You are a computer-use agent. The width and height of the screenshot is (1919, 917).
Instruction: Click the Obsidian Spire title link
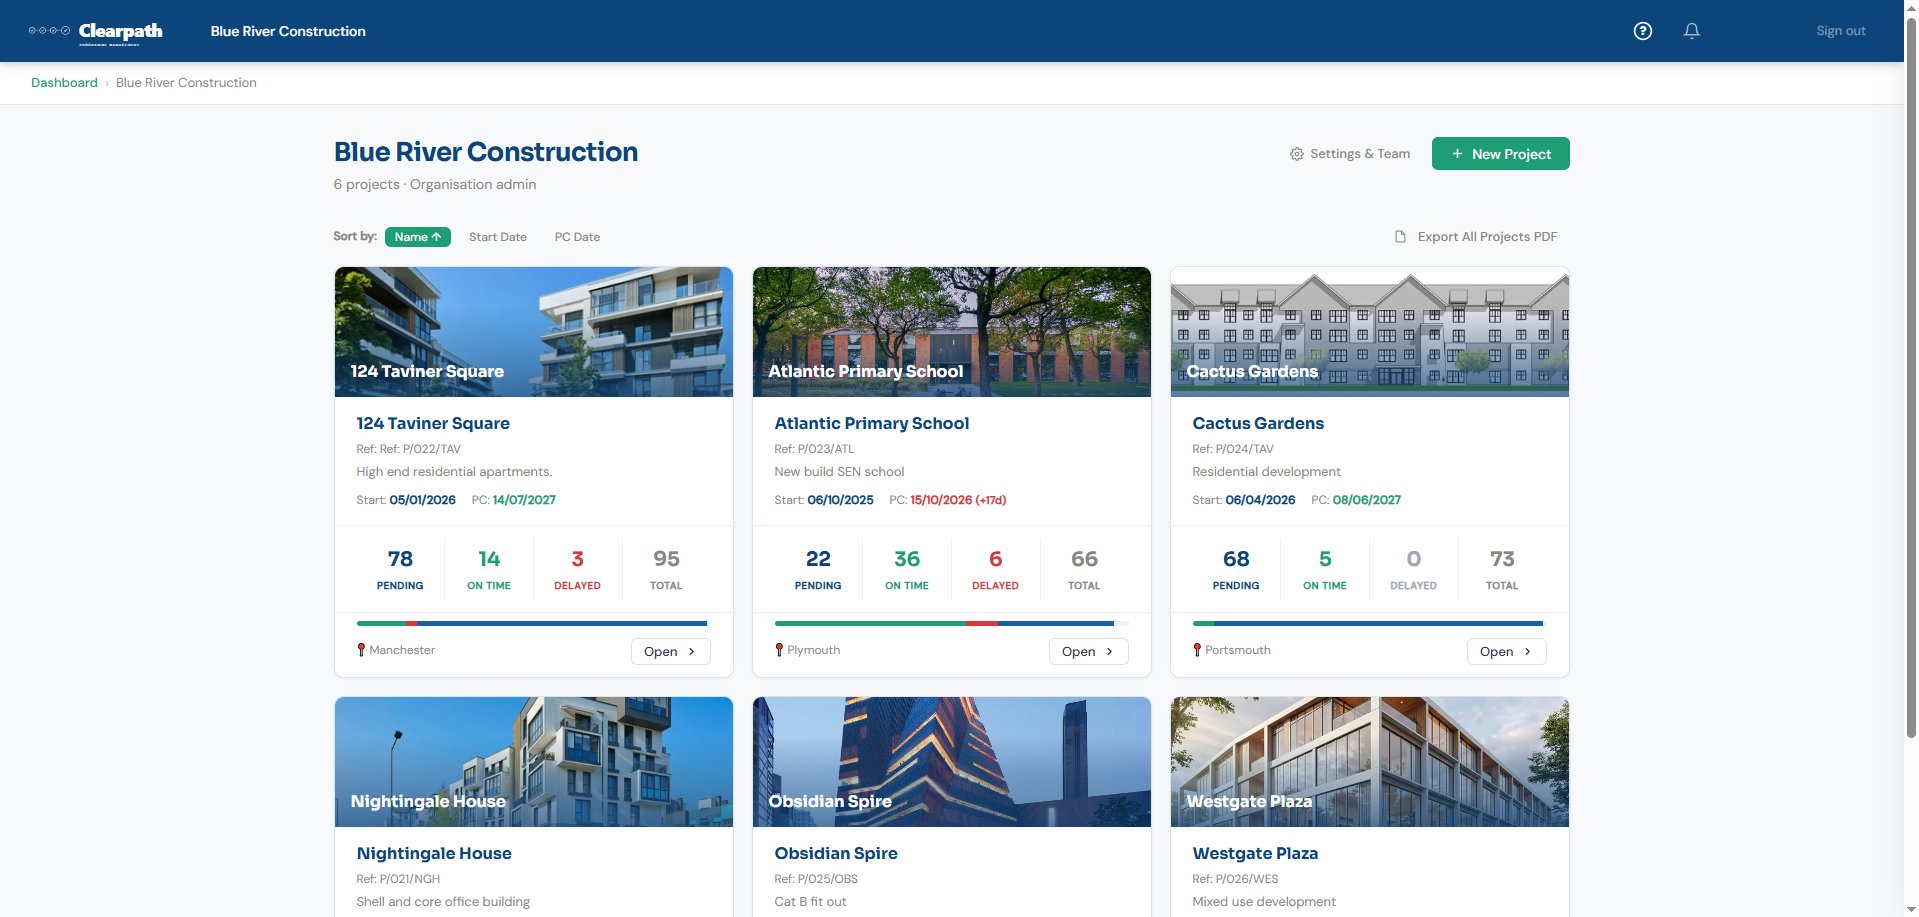click(836, 853)
